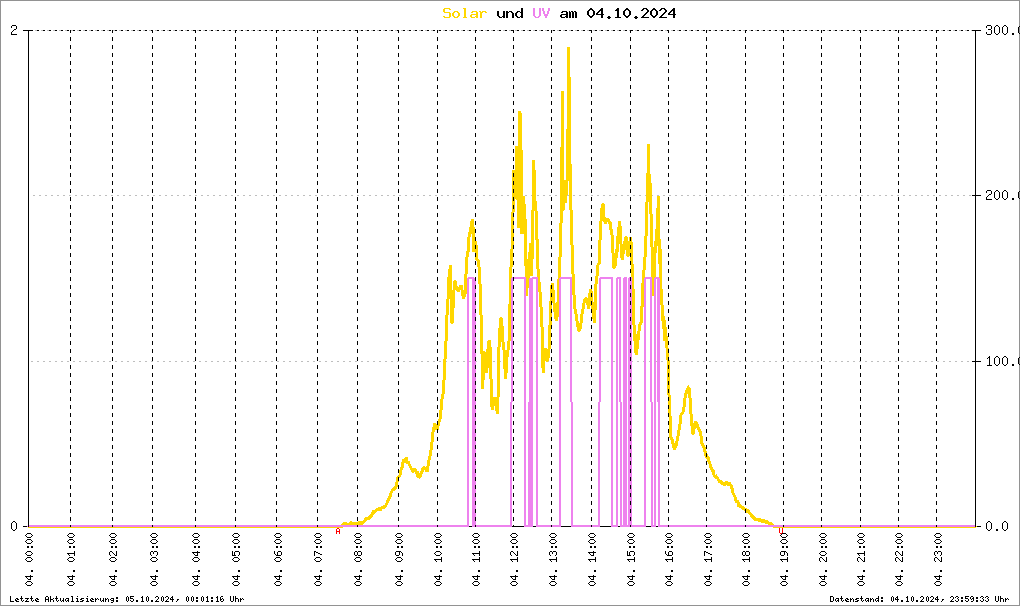Click the time label '04. 12:00'
This screenshot has width=1020, height=606.
click(514, 560)
